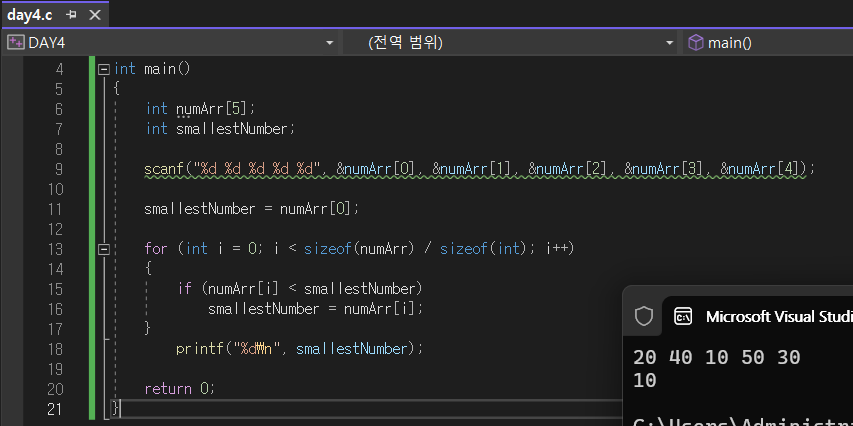853x426 pixels.
Task: Click the console input line 20 40 10 50 30
Action: click(x=716, y=357)
